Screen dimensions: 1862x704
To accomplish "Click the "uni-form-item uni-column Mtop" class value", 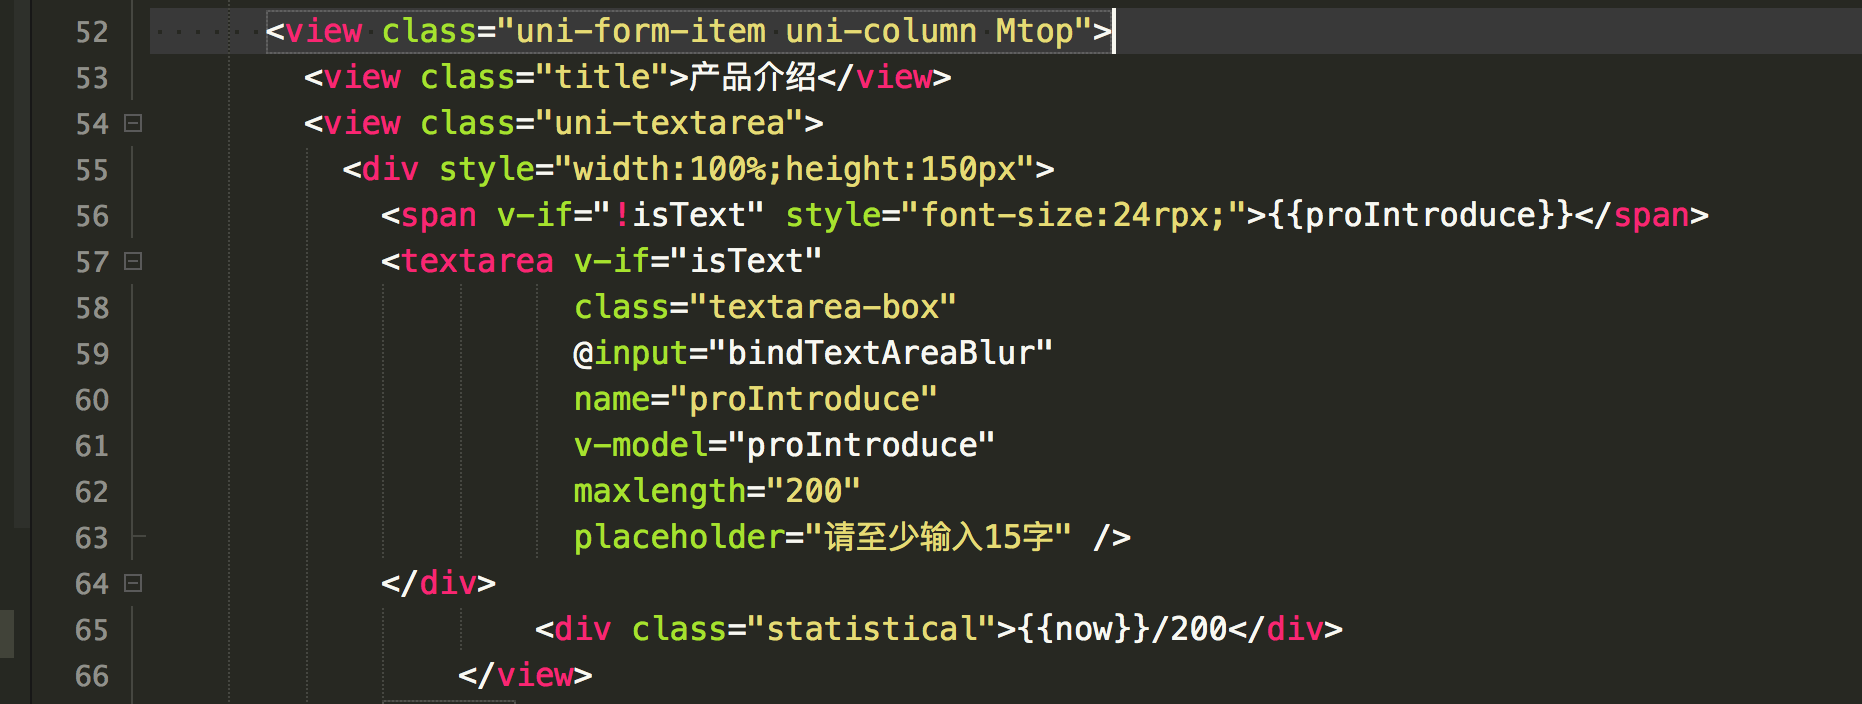I will coord(794,31).
